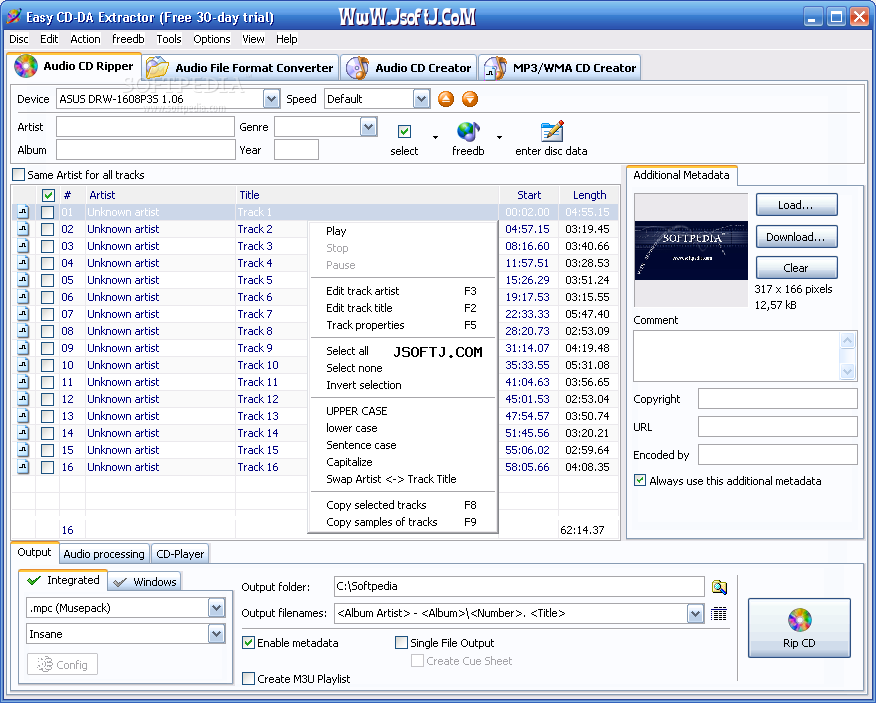
Task: Click the Rip CD button
Action: [x=799, y=628]
